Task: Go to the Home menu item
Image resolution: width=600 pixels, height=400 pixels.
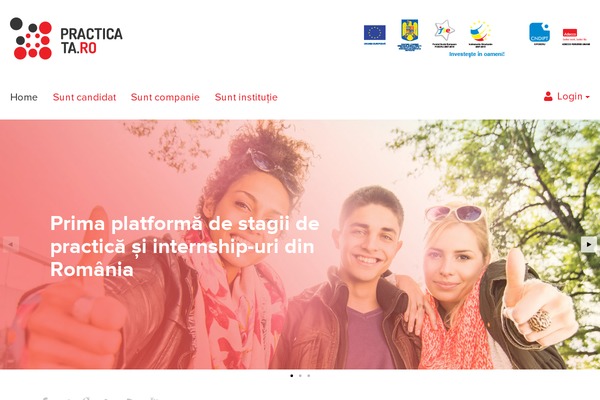Action: tap(24, 97)
